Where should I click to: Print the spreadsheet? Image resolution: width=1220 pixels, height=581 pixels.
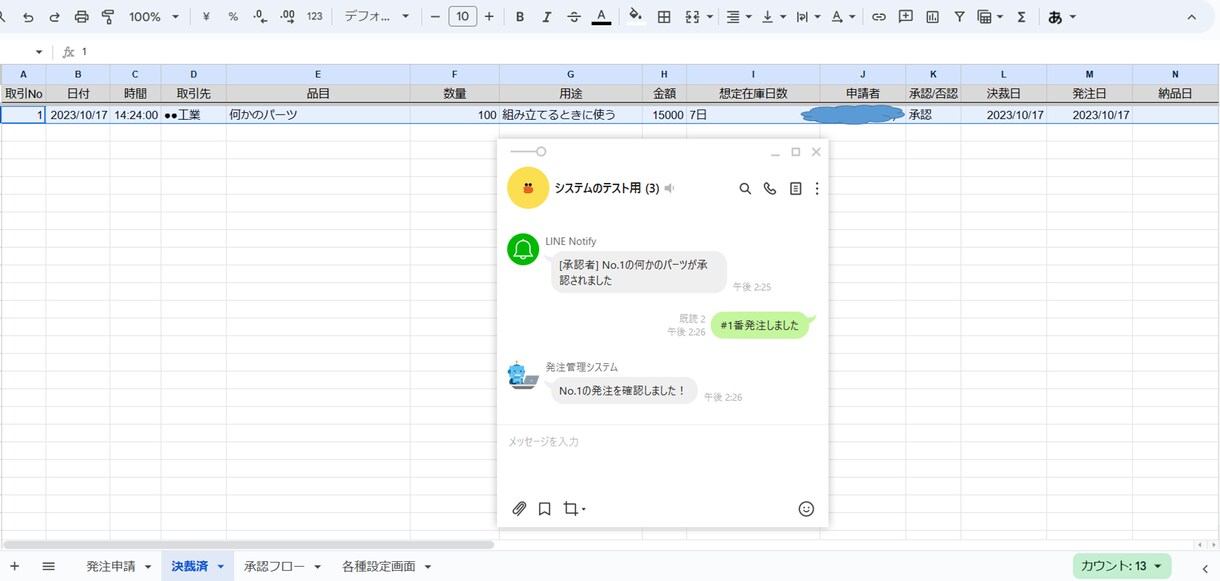[x=82, y=17]
